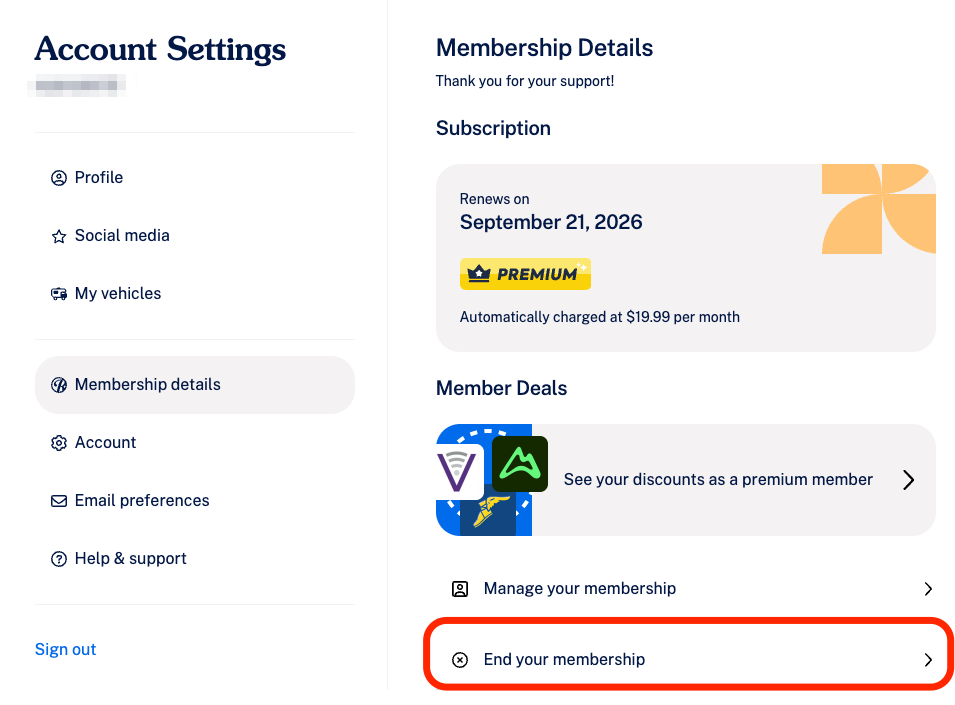Click the Email preferences envelope icon
Viewport: 955px width, 705px height.
coord(58,501)
